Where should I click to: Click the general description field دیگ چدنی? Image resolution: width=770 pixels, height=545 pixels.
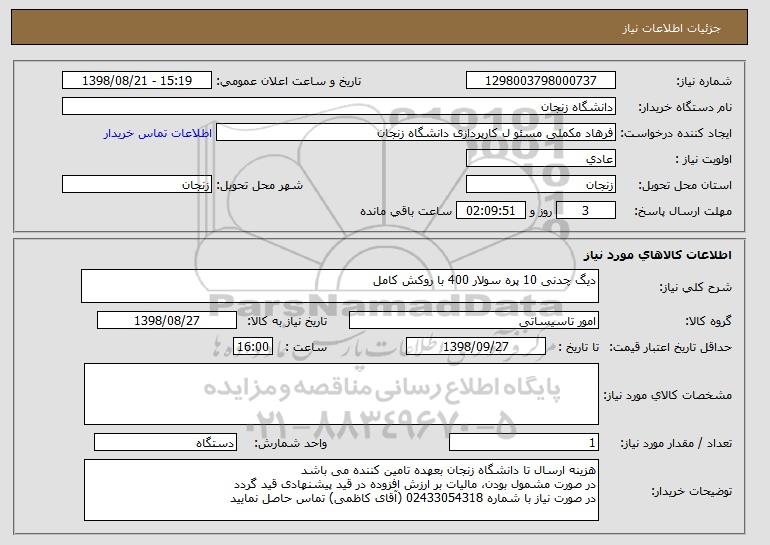click(x=340, y=286)
